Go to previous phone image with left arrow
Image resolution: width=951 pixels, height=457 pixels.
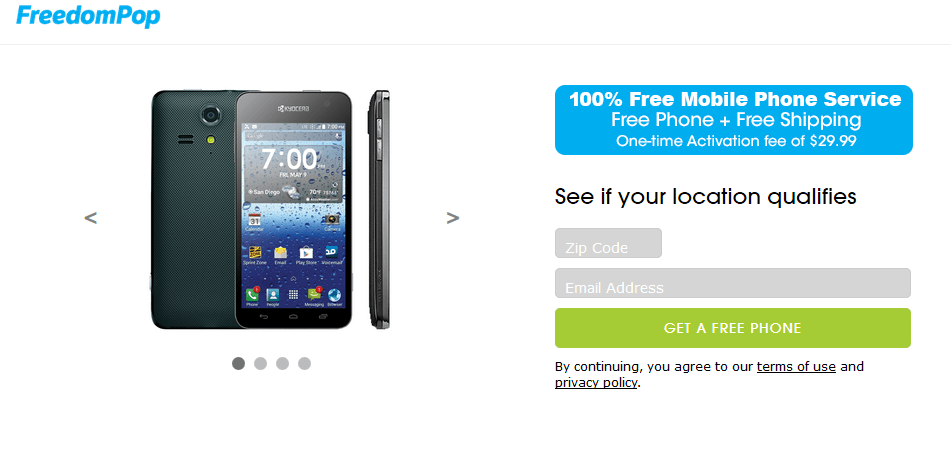click(x=90, y=218)
